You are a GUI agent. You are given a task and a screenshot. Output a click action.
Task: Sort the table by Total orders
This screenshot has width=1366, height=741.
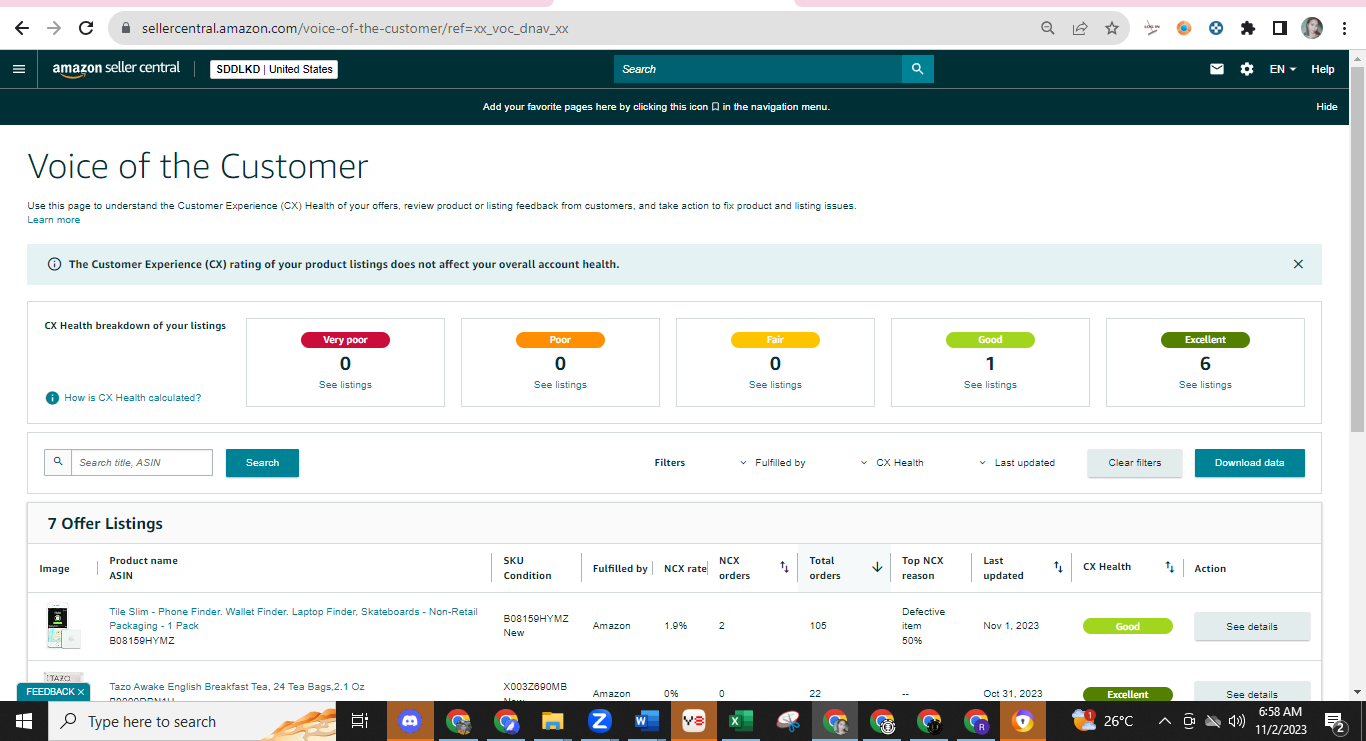(x=877, y=567)
